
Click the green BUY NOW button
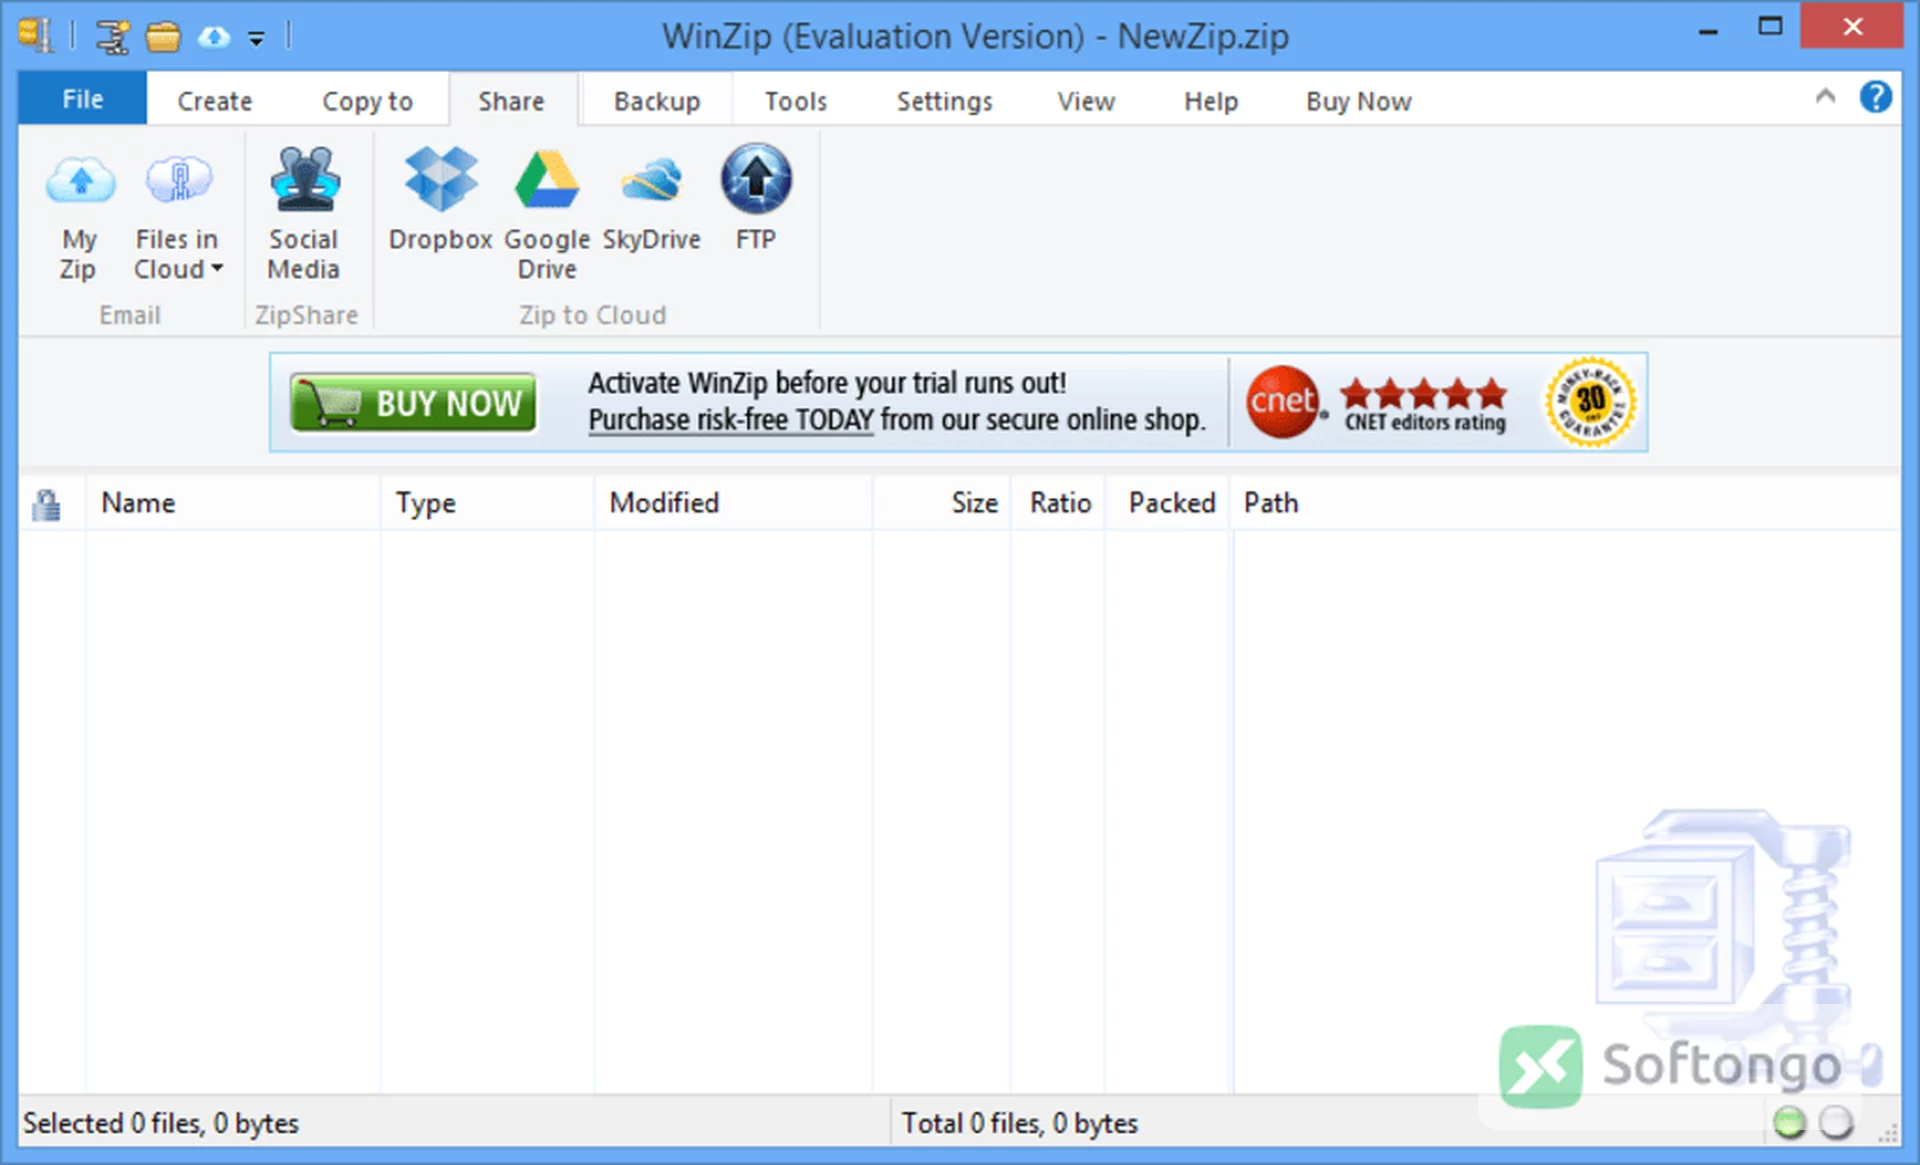[x=412, y=402]
